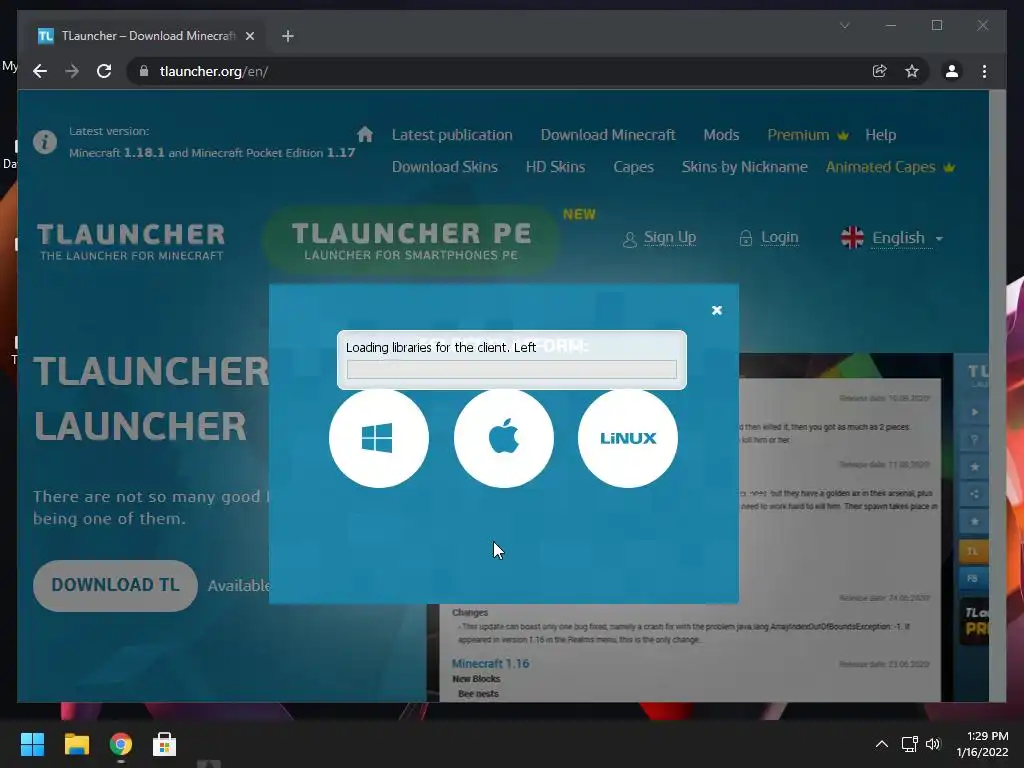1024x768 pixels.
Task: Open the Windows Start menu
Action: (x=32, y=744)
